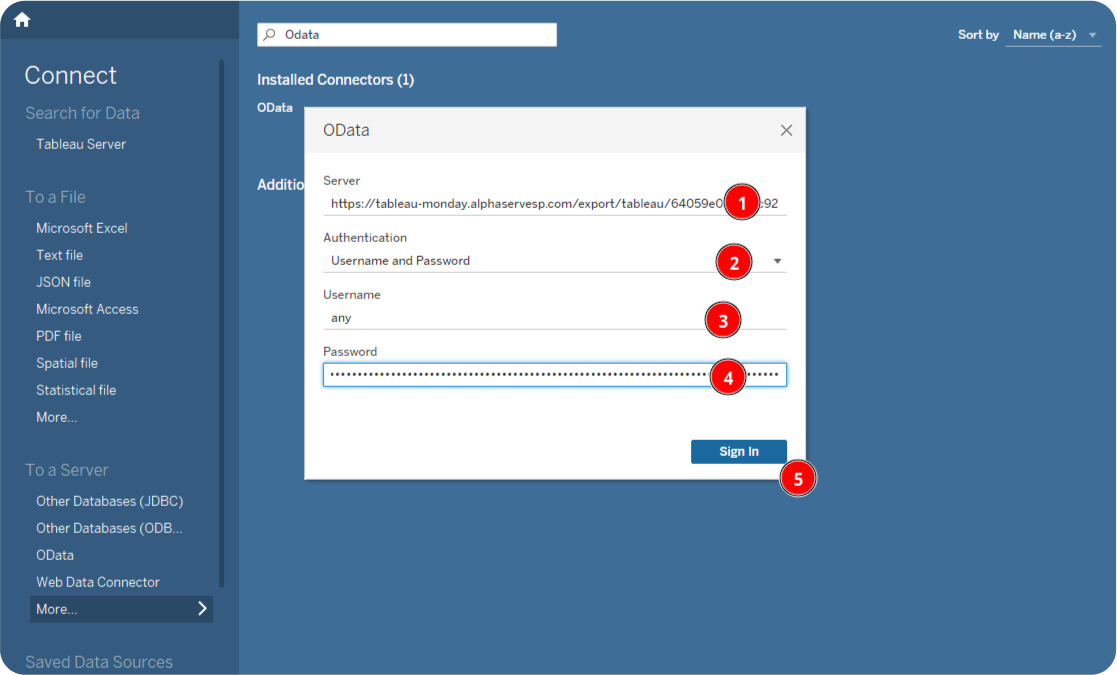
Task: Click the home icon in the top-left corner
Action: [x=21, y=18]
